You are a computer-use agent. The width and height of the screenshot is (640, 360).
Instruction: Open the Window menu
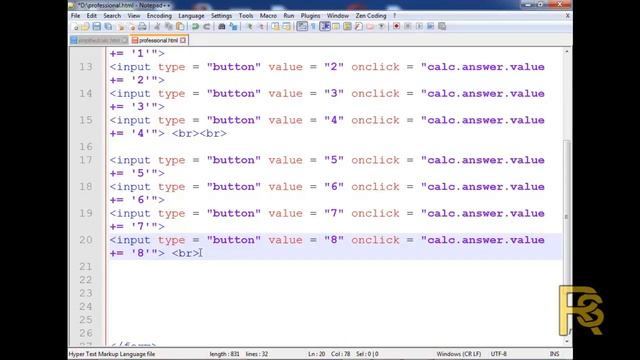[338, 16]
